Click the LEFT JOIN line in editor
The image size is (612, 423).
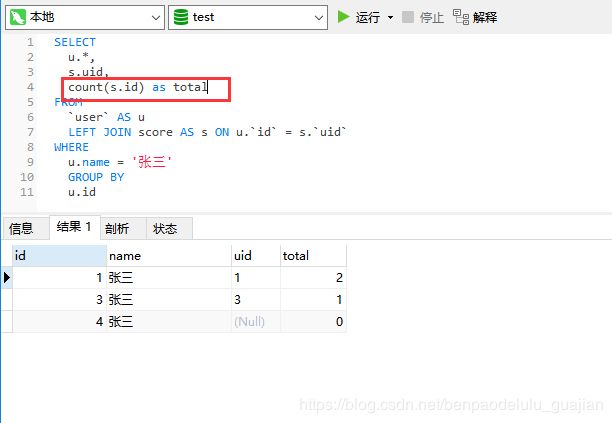(x=207, y=132)
